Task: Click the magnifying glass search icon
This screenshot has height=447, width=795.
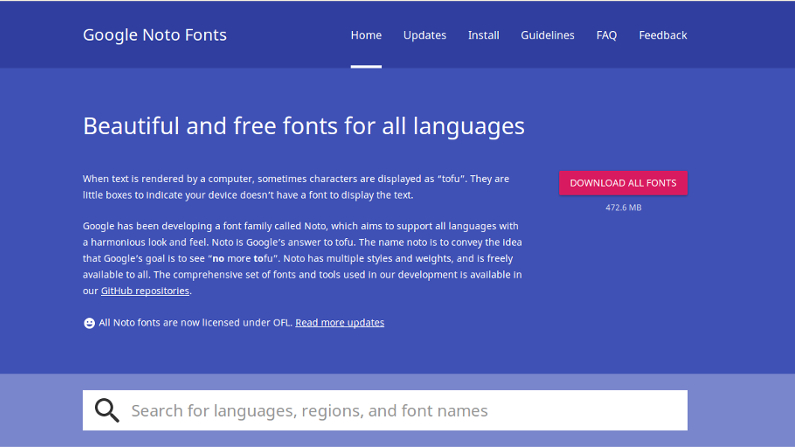Action: coord(107,410)
